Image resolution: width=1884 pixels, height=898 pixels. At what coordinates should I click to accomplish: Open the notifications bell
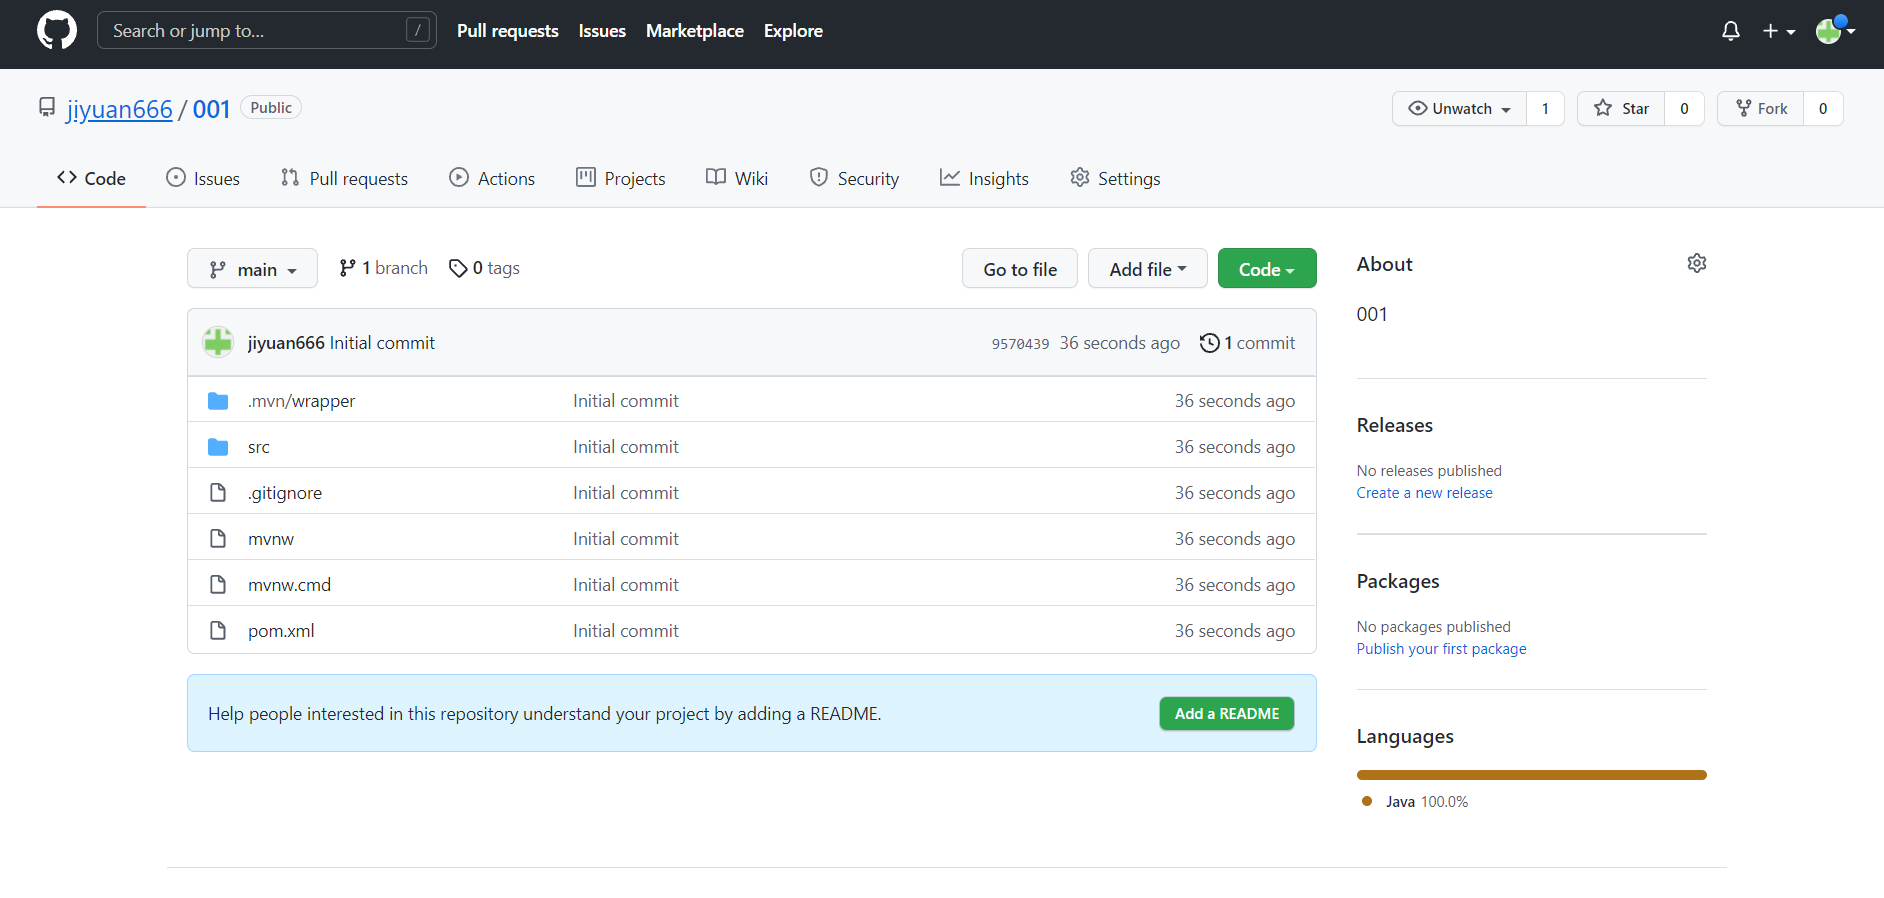1731,31
